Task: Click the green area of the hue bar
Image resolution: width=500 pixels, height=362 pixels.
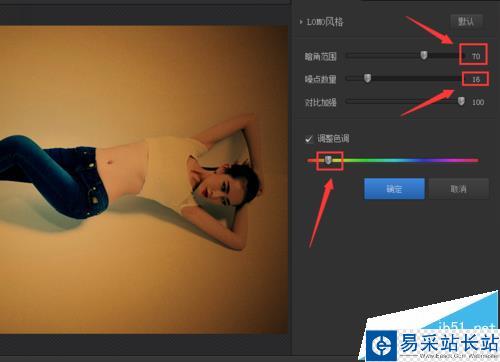Action: [x=363, y=160]
